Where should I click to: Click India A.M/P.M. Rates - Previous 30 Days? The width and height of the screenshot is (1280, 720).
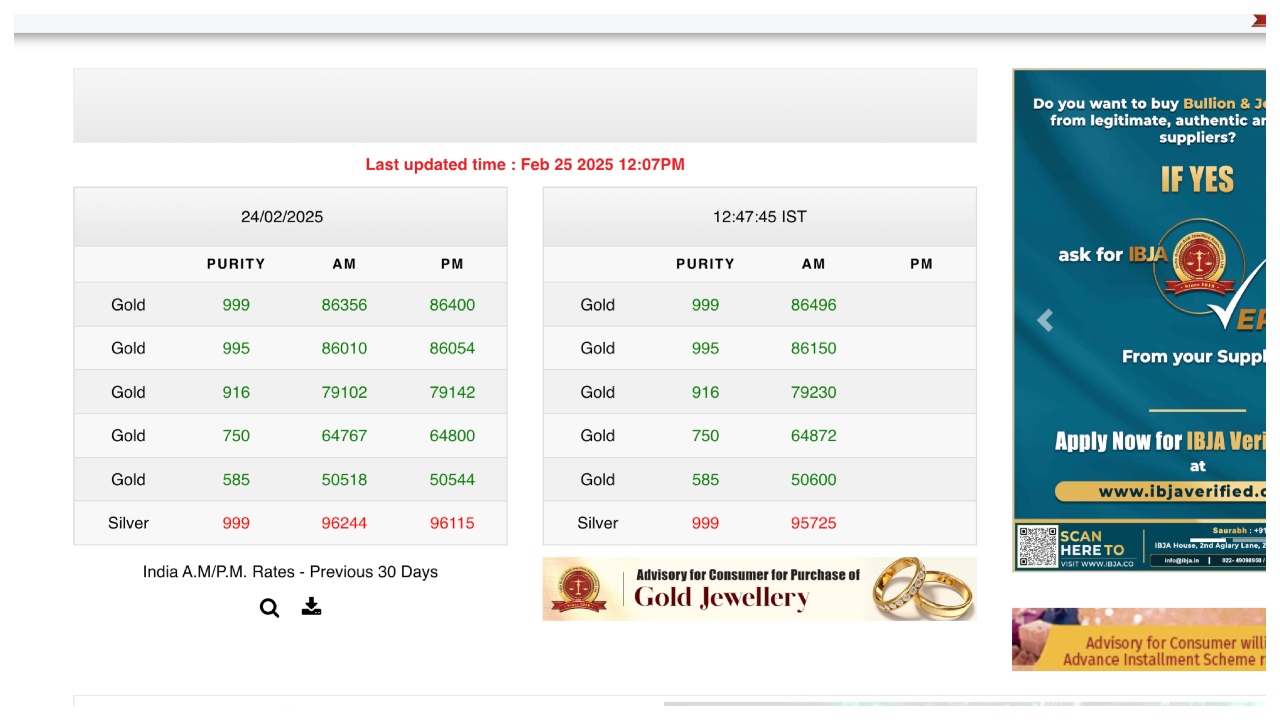290,572
